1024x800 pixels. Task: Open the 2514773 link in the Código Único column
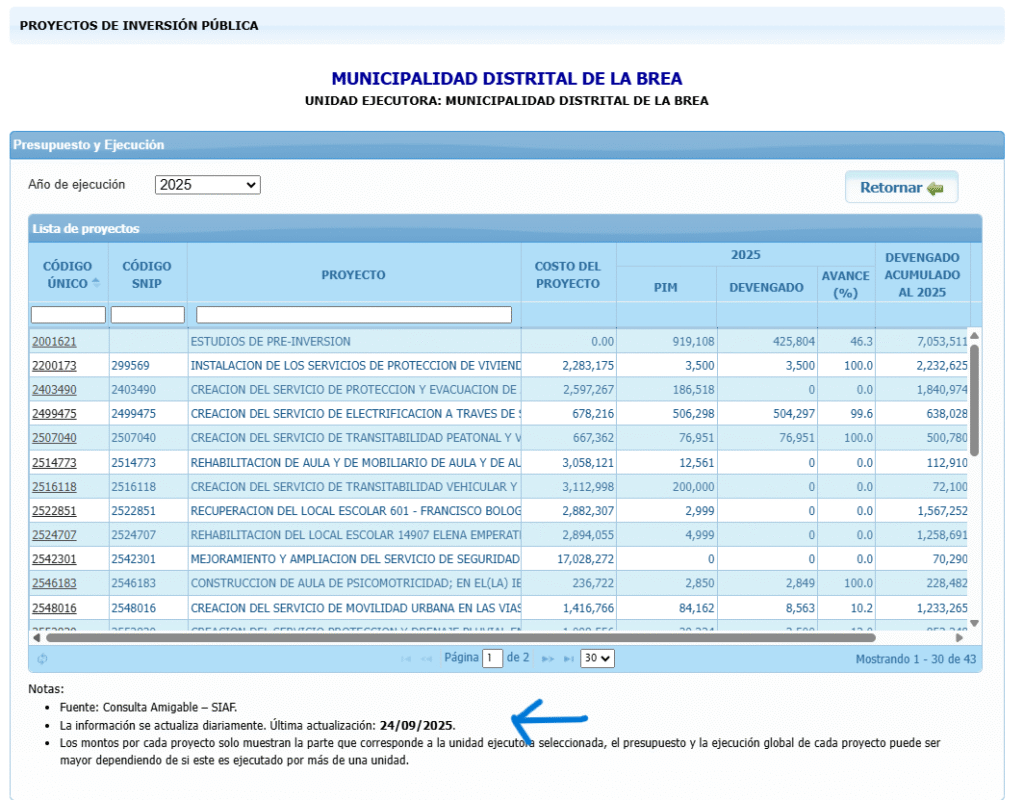click(x=54, y=463)
